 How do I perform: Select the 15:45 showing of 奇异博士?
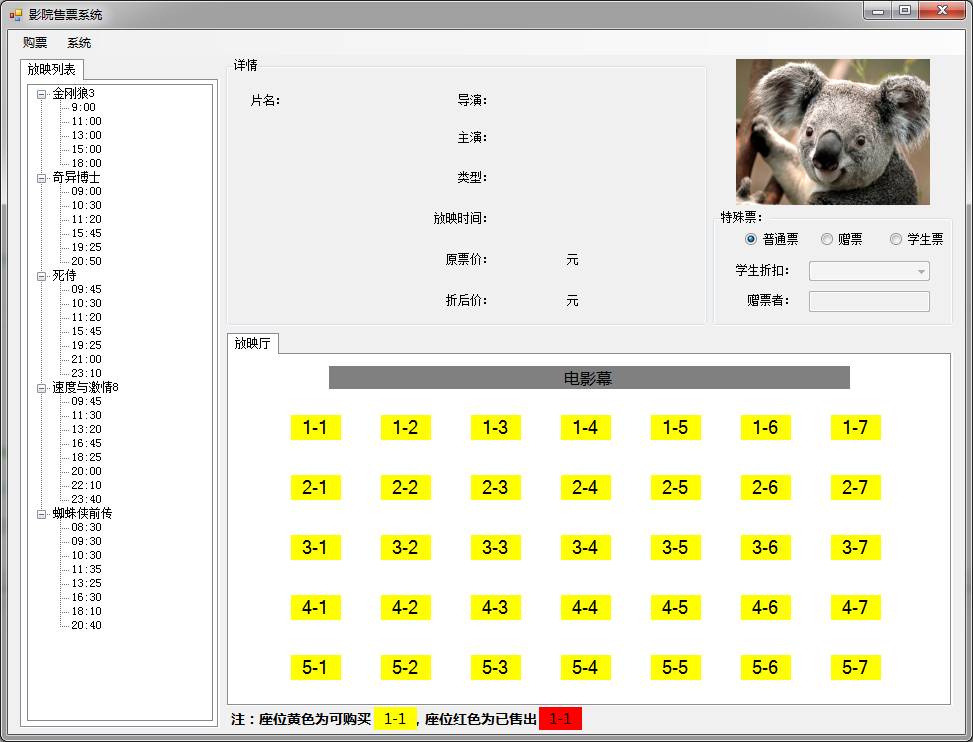[86, 233]
